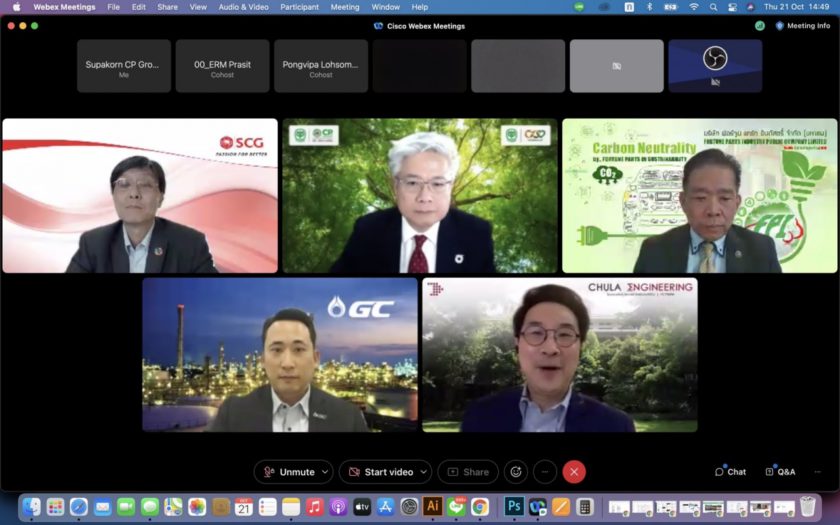Toggle Start video camera button
Image resolution: width=840 pixels, height=525 pixels.
pos(379,472)
